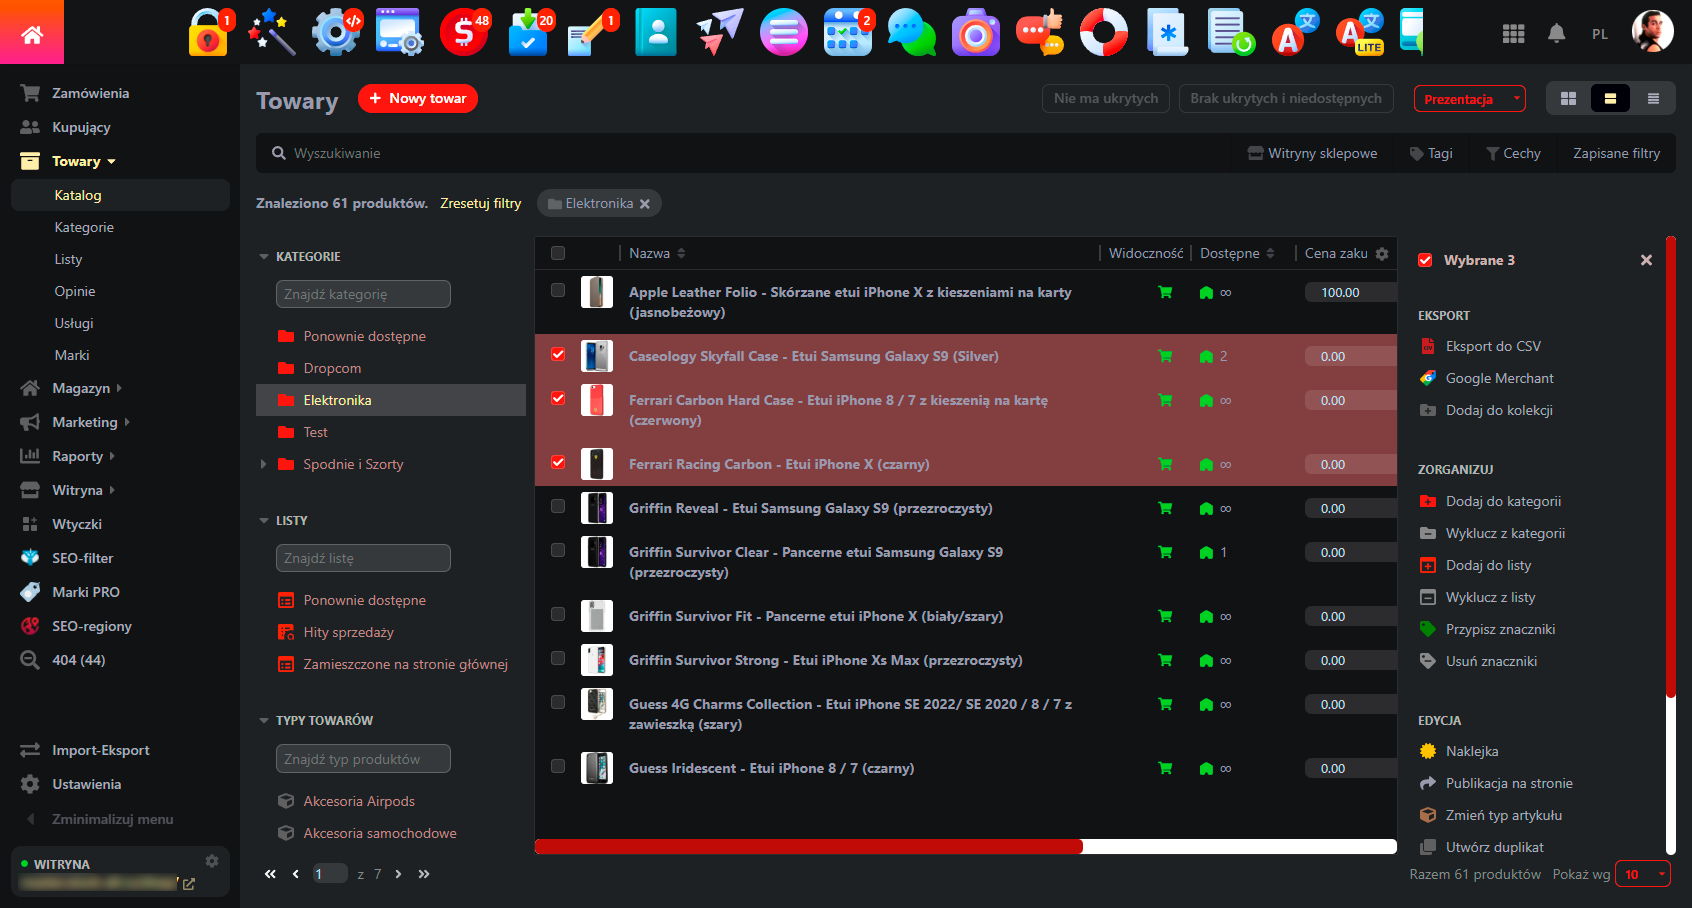Click the Zresetuj filtry link
Image resolution: width=1692 pixels, height=908 pixels.
[x=480, y=203]
